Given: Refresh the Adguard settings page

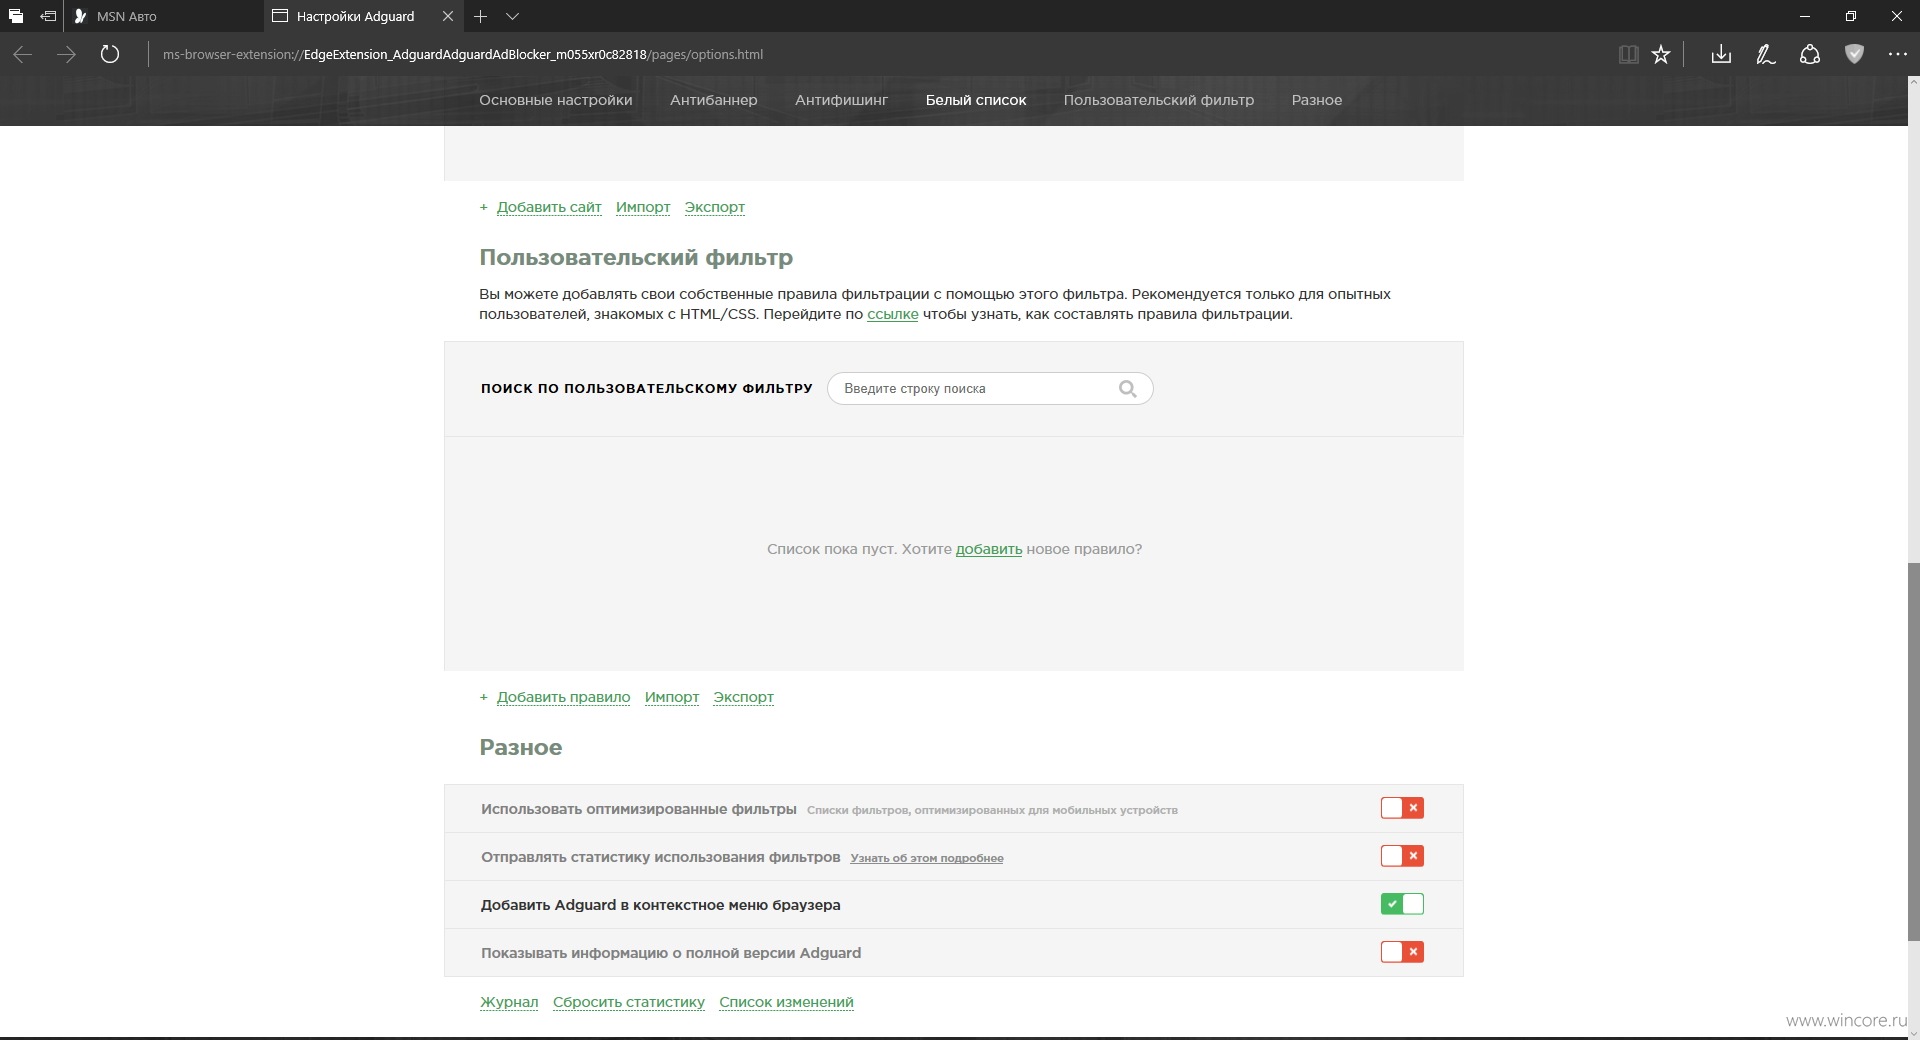Looking at the screenshot, I should tap(110, 55).
